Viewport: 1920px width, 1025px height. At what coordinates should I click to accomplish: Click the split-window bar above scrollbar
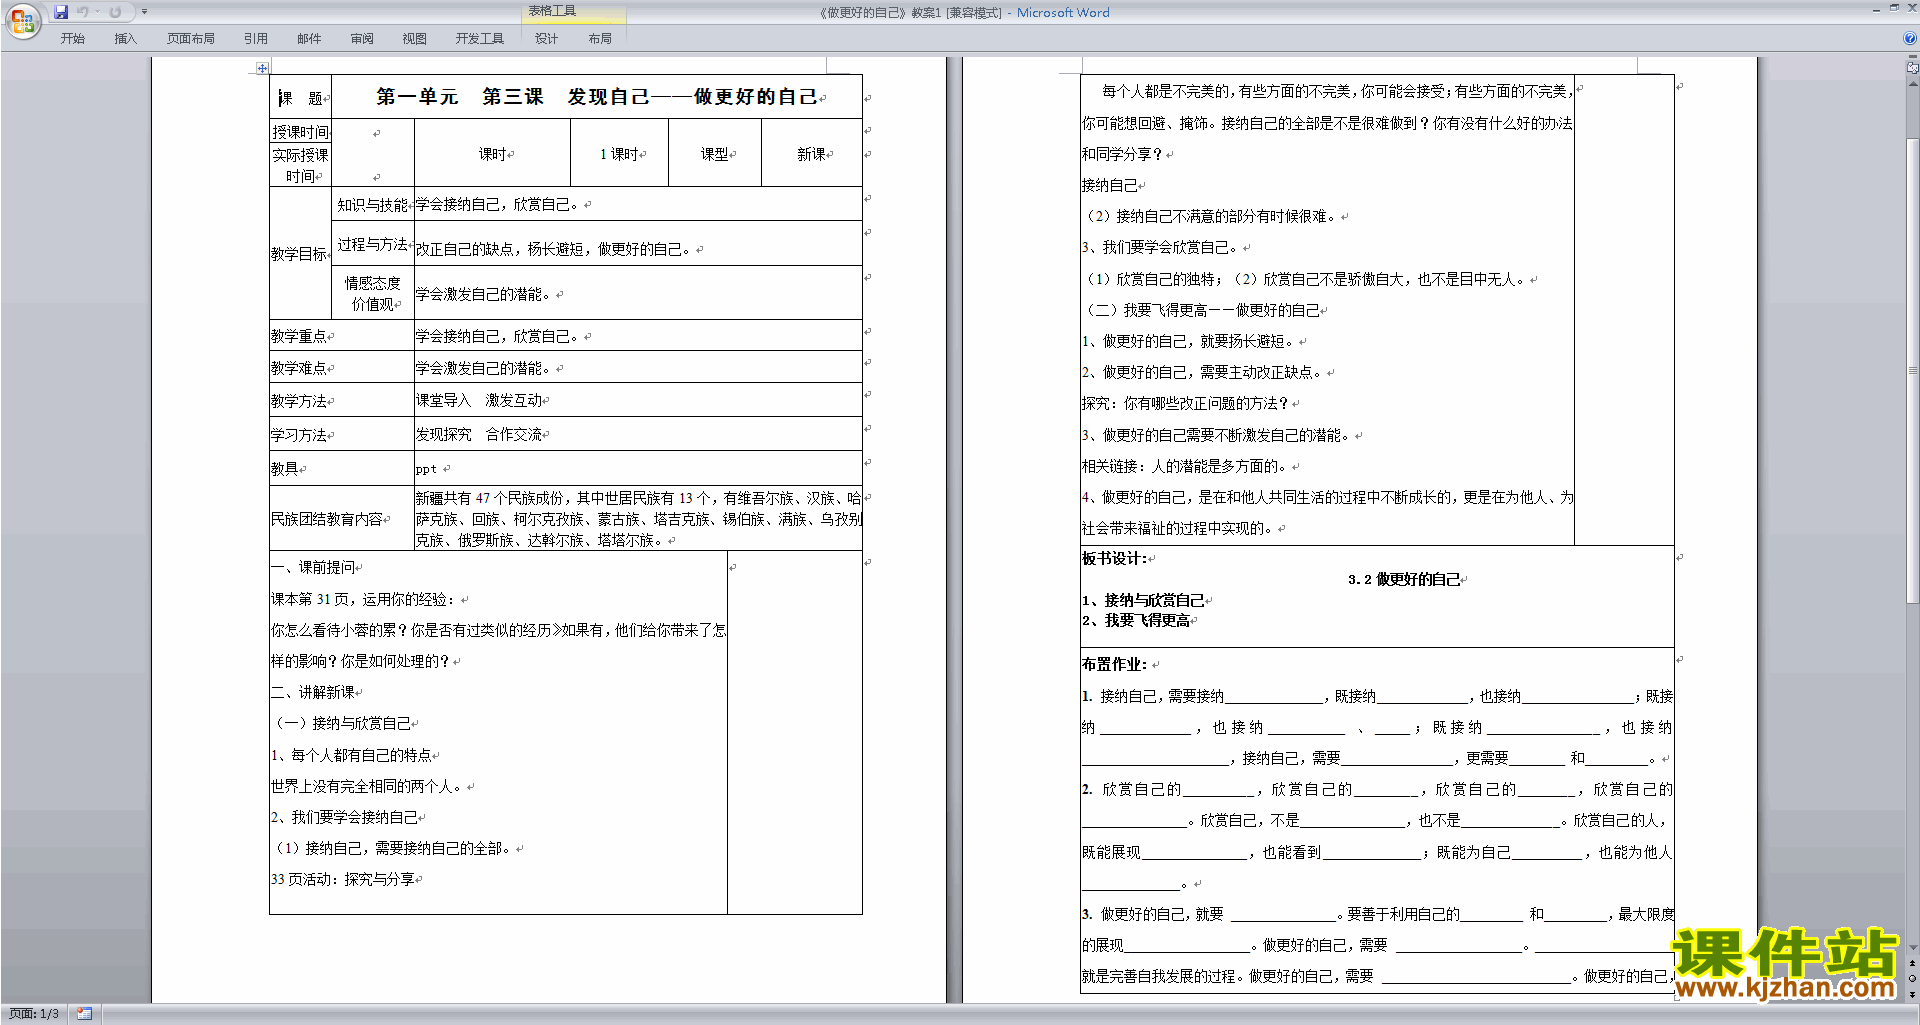[1913, 59]
